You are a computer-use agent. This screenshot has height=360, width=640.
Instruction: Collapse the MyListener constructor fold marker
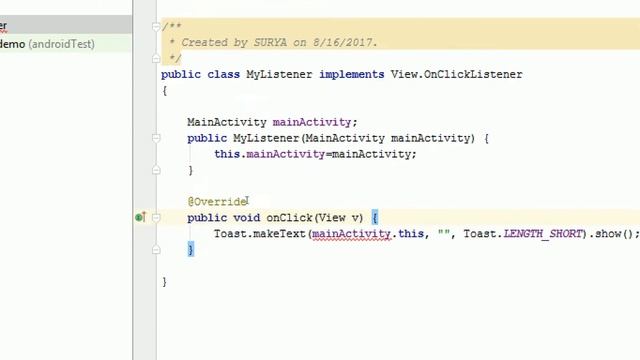[156, 138]
